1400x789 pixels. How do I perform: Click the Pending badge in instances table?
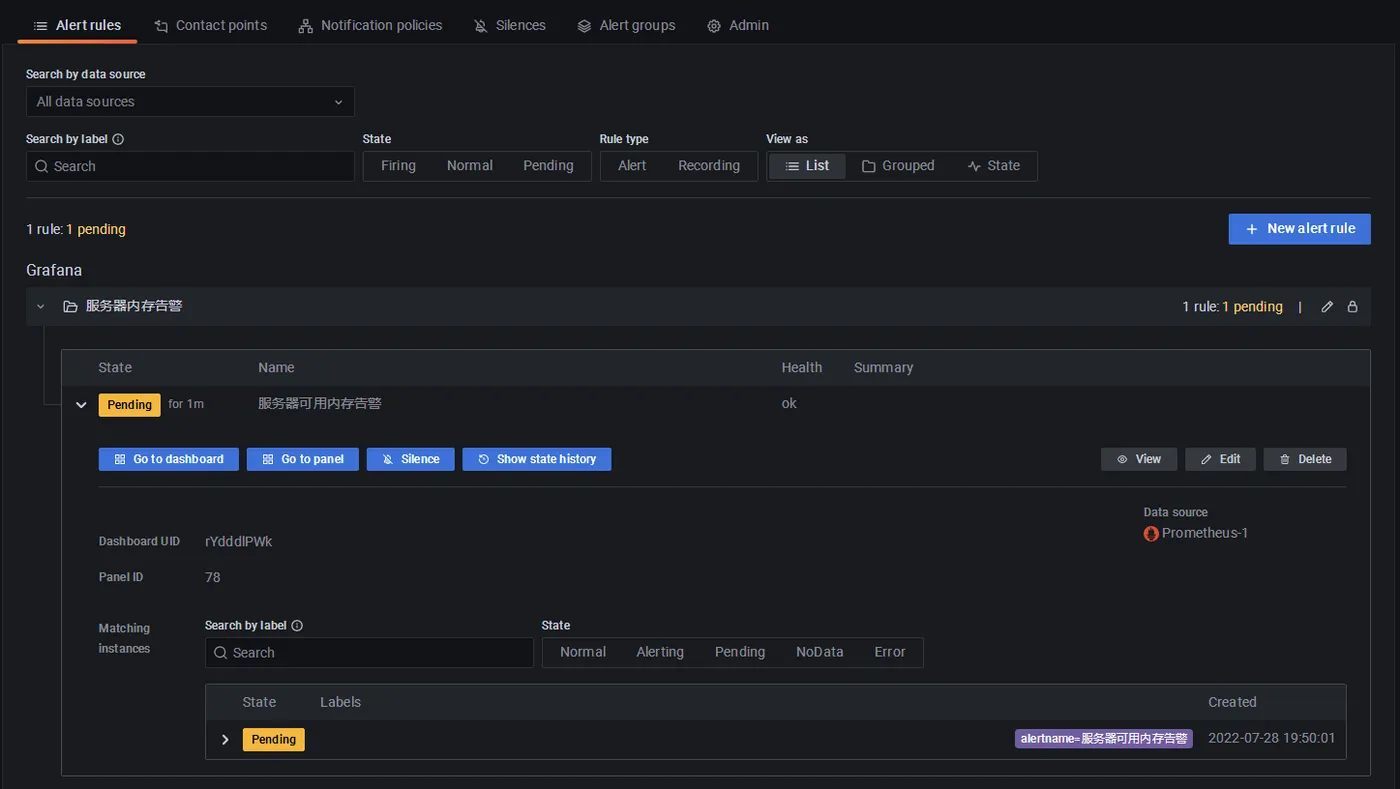[273, 740]
